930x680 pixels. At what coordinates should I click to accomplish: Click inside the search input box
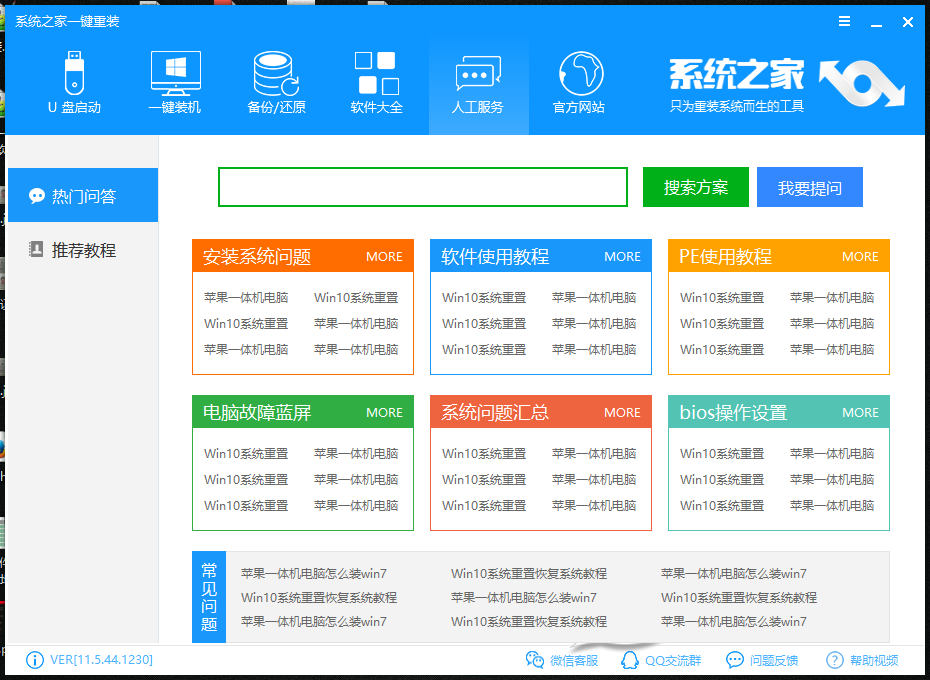pyautogui.click(x=422, y=186)
